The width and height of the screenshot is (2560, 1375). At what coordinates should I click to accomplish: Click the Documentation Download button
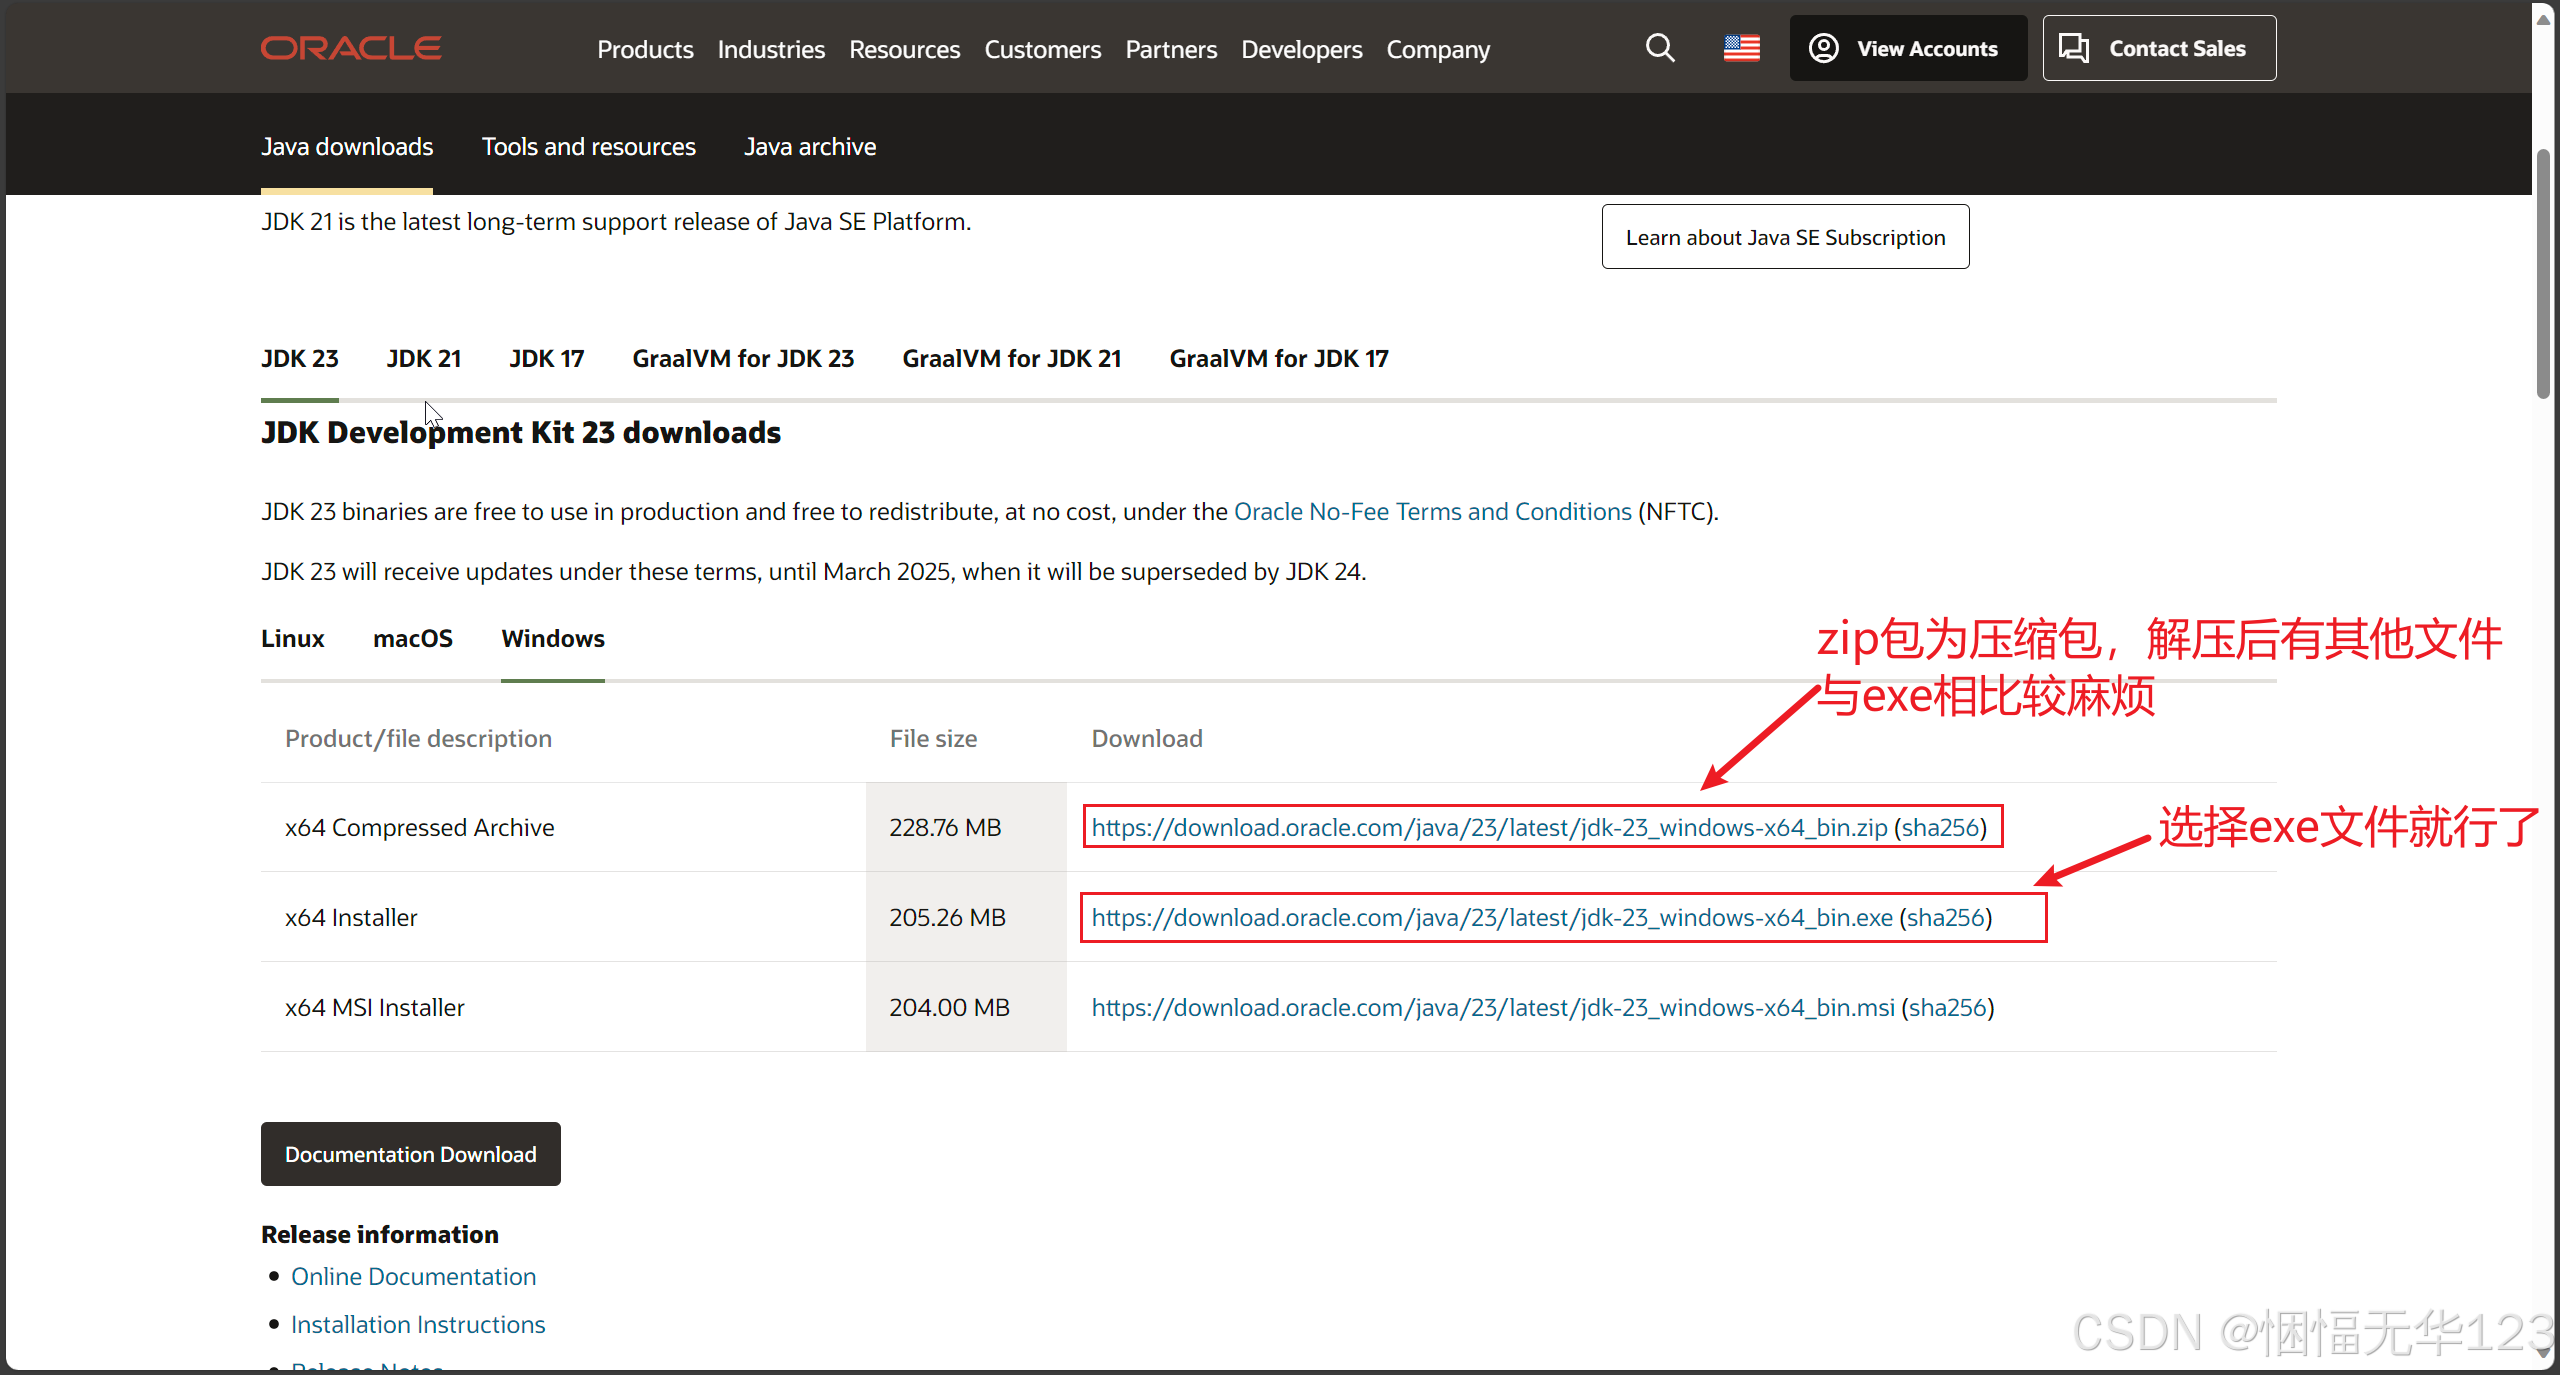click(x=410, y=1154)
